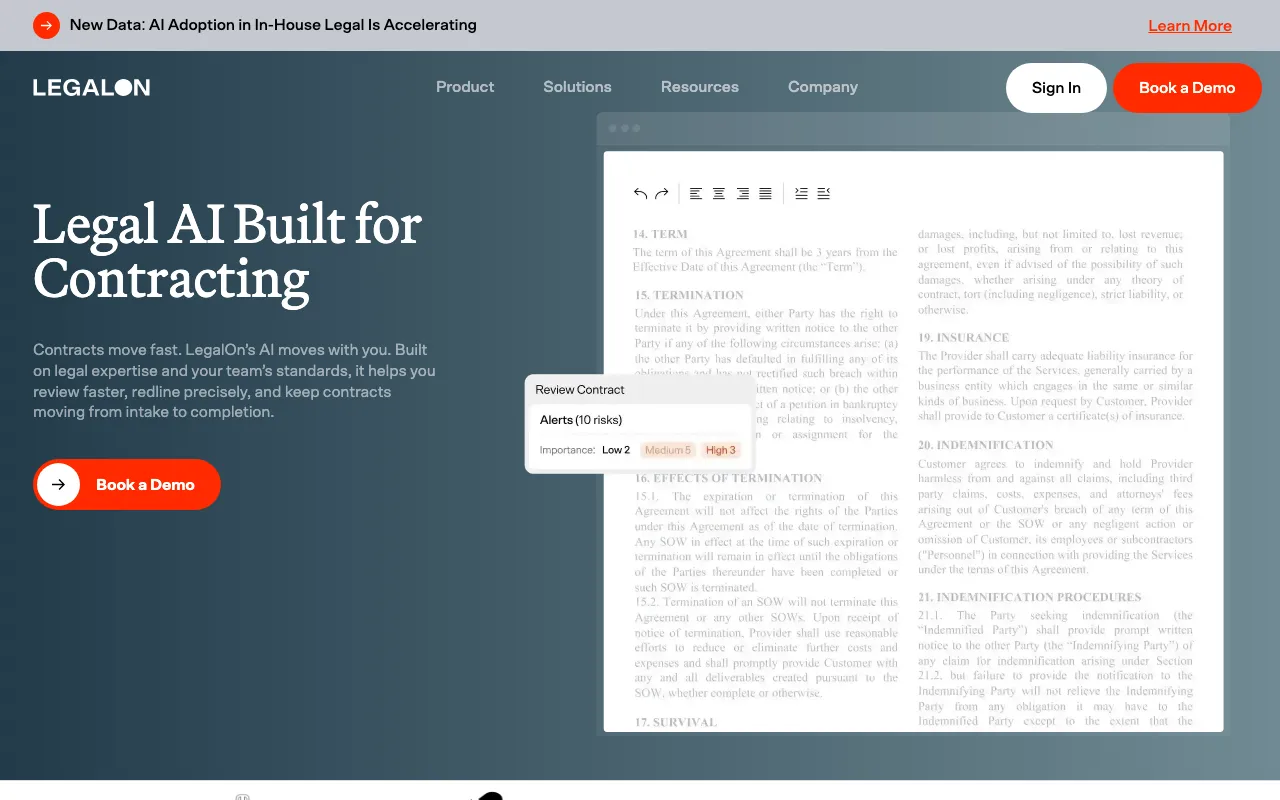Click the 15. TERMINATION heading

690,295
